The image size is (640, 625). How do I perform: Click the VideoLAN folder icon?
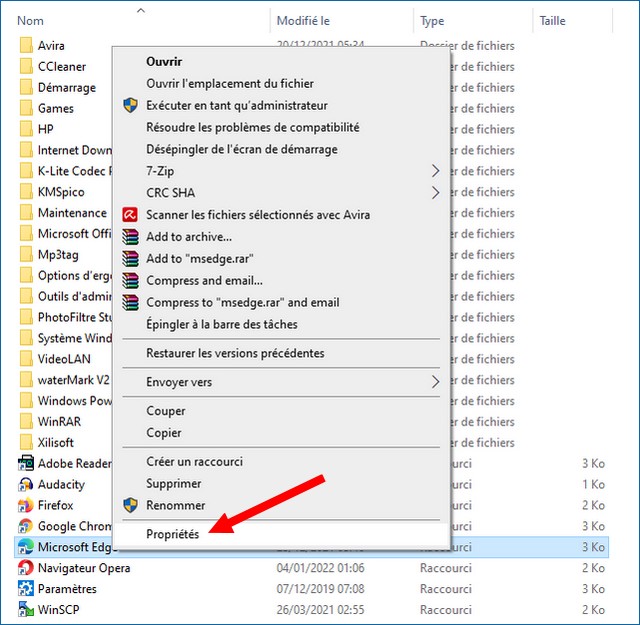[26, 358]
